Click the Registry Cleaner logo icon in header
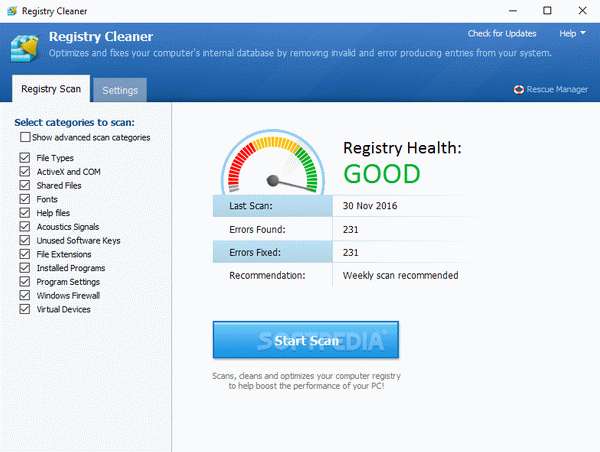Screen dimensions: 600x452 [25, 46]
